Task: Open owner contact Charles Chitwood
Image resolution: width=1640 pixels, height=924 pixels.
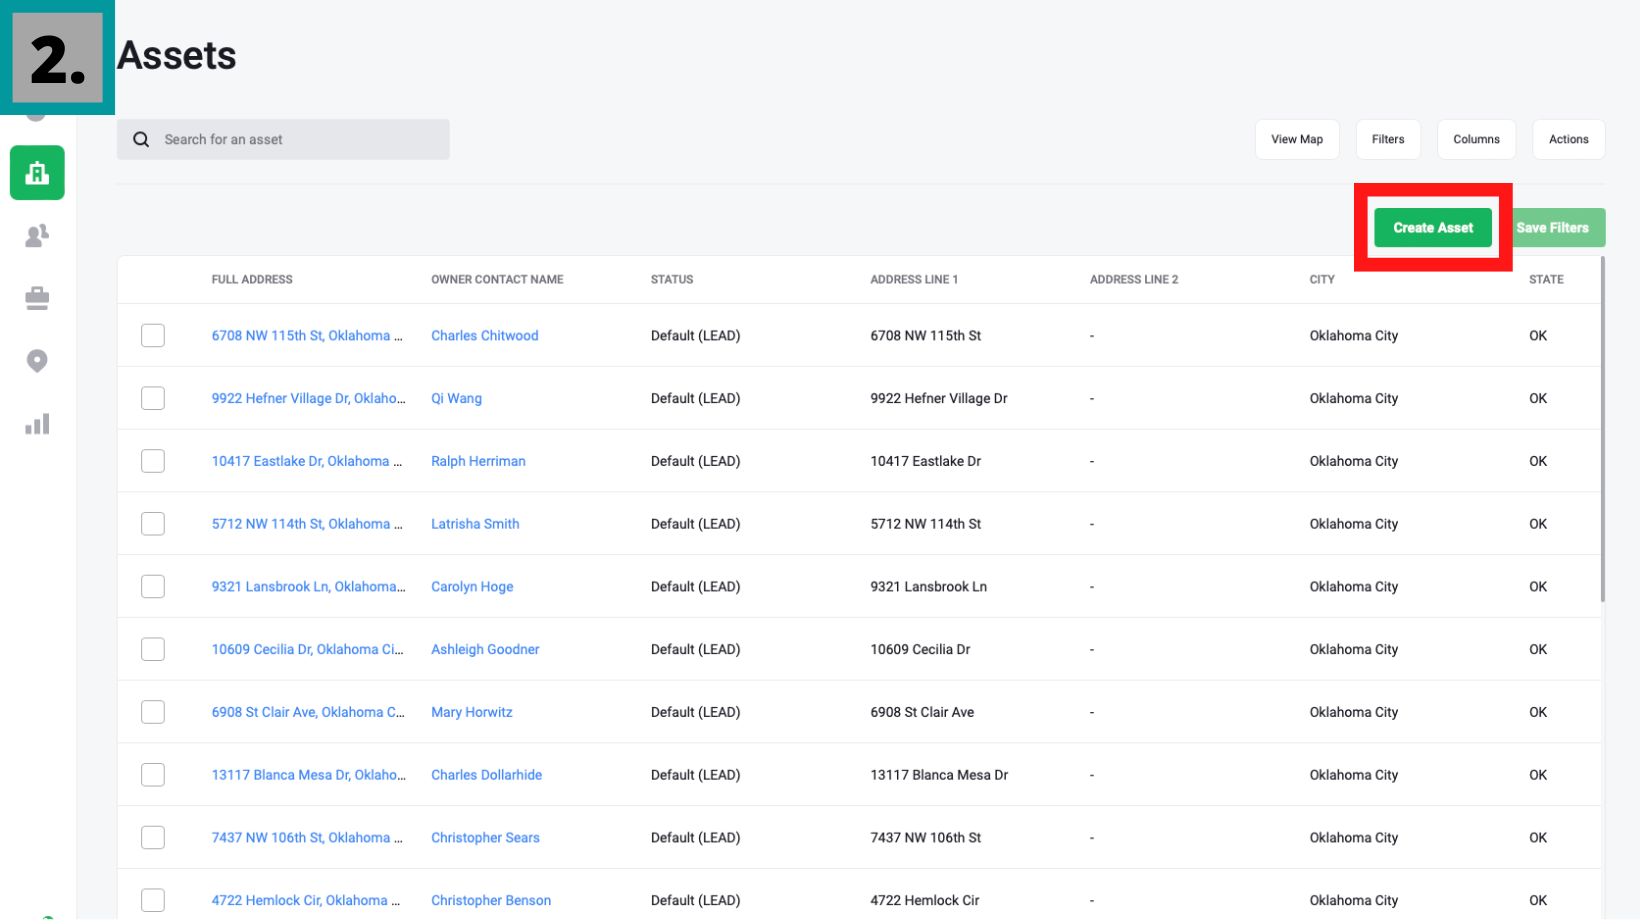Action: (x=484, y=336)
